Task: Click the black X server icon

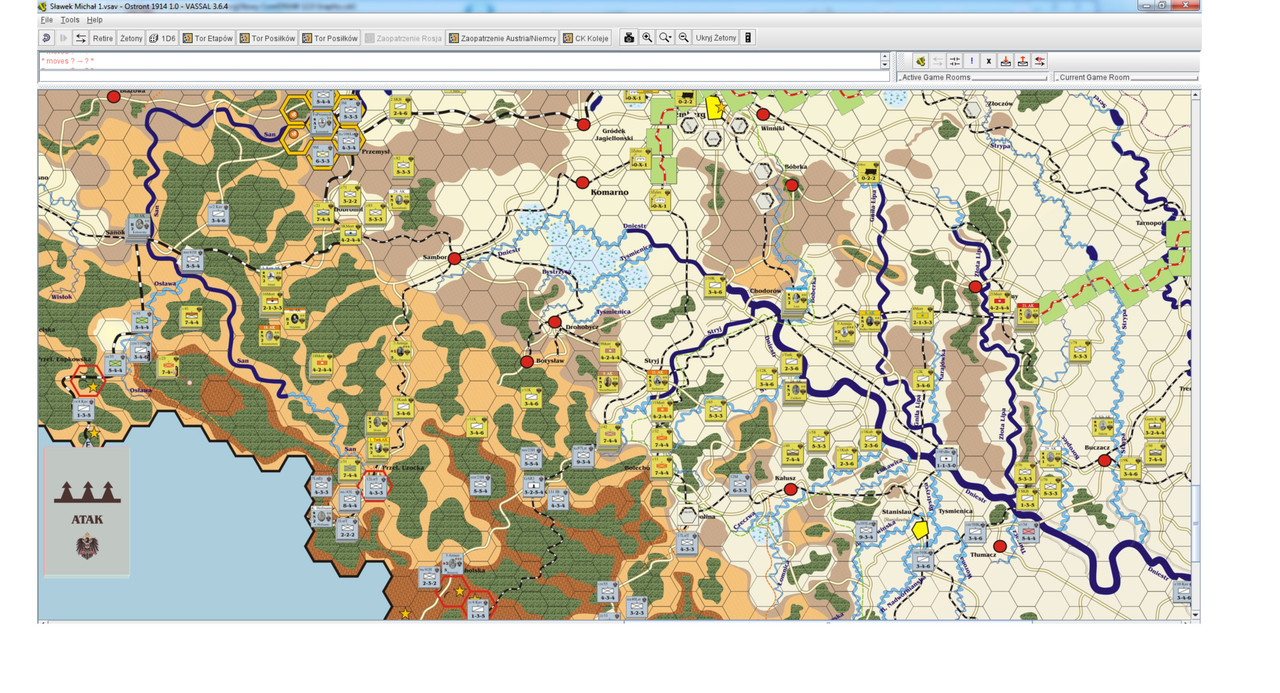Action: [989, 61]
